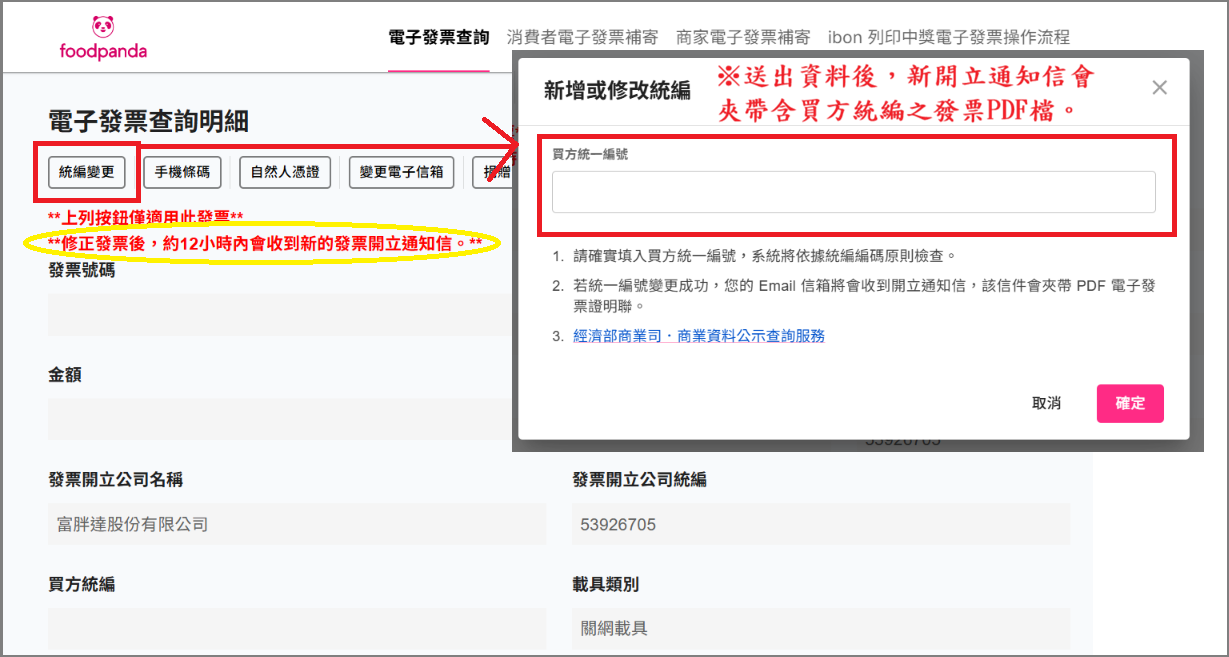1229x657 pixels.
Task: Select the 富胖達股份有限公司 company name field
Action: click(x=297, y=524)
